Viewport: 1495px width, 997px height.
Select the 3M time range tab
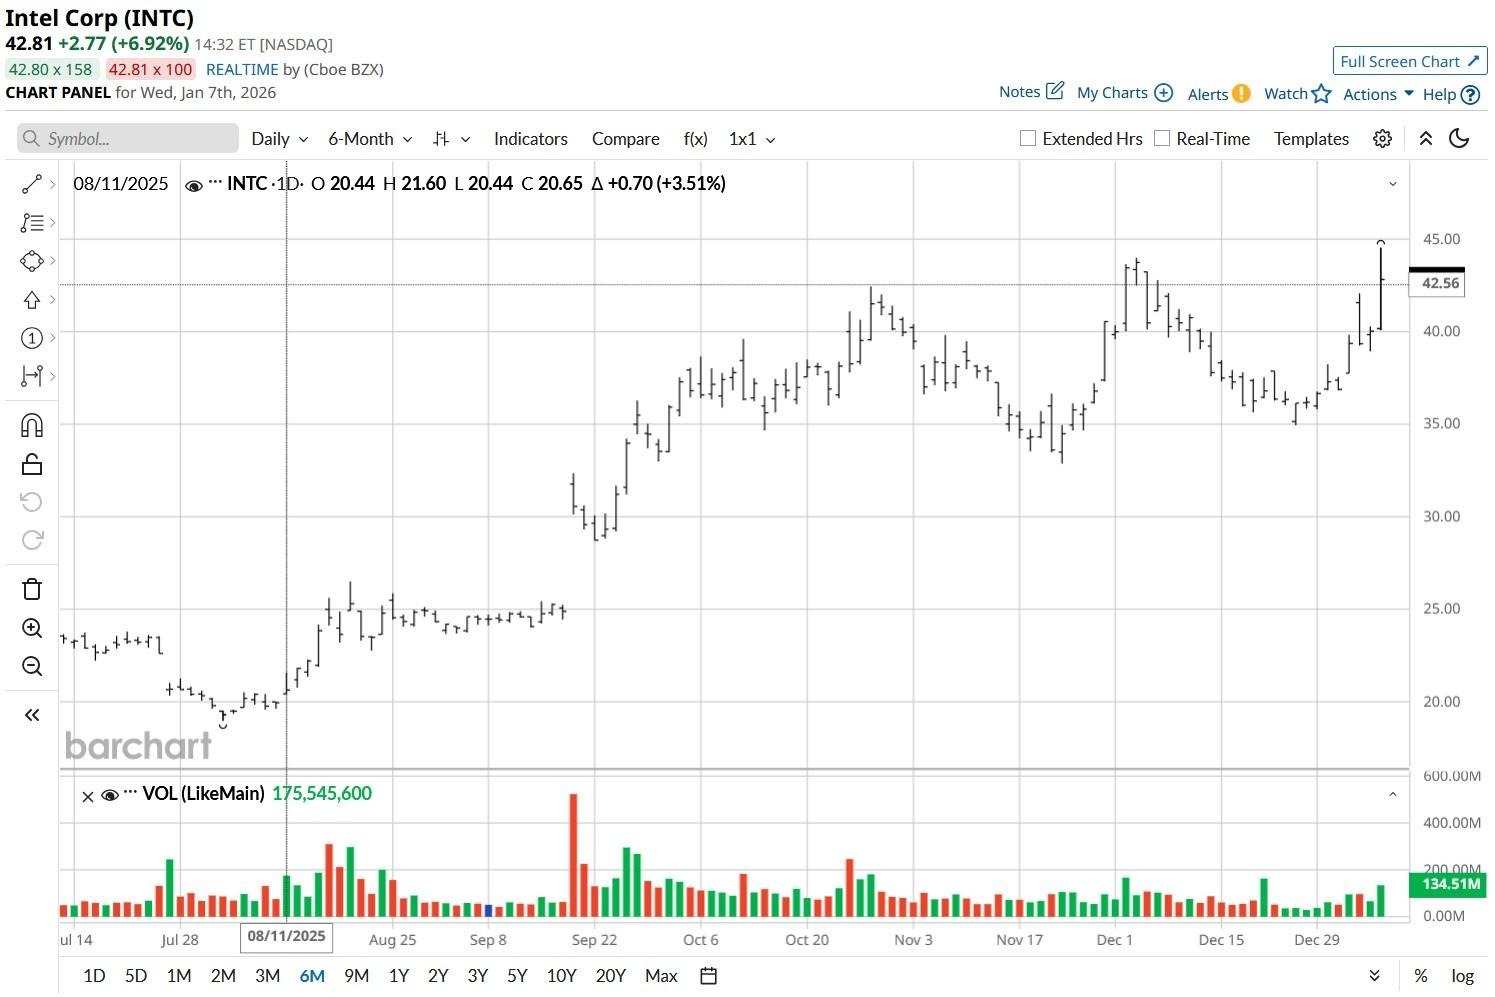tap(267, 976)
